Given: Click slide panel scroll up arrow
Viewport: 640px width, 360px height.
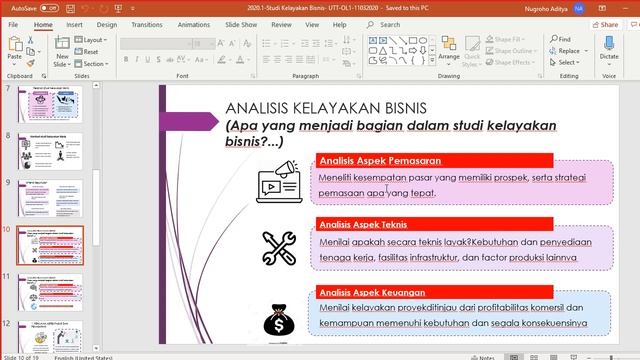Looking at the screenshot, I should tap(96, 85).
